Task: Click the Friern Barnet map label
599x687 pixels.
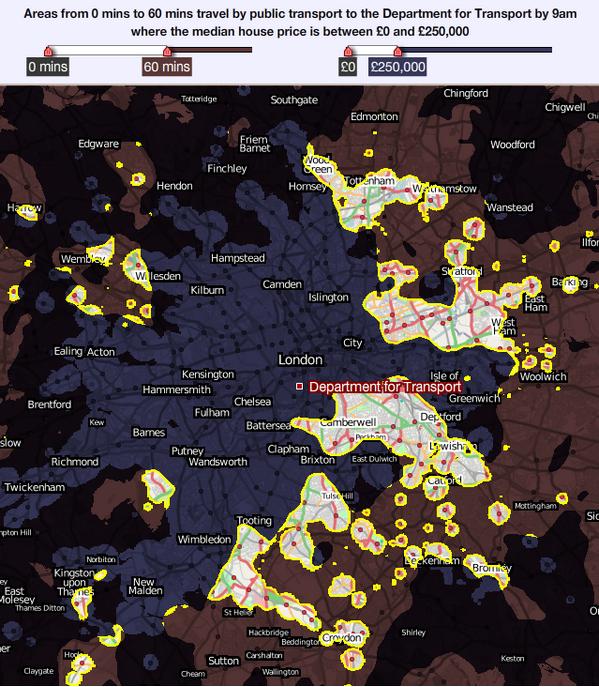Action: (255, 144)
